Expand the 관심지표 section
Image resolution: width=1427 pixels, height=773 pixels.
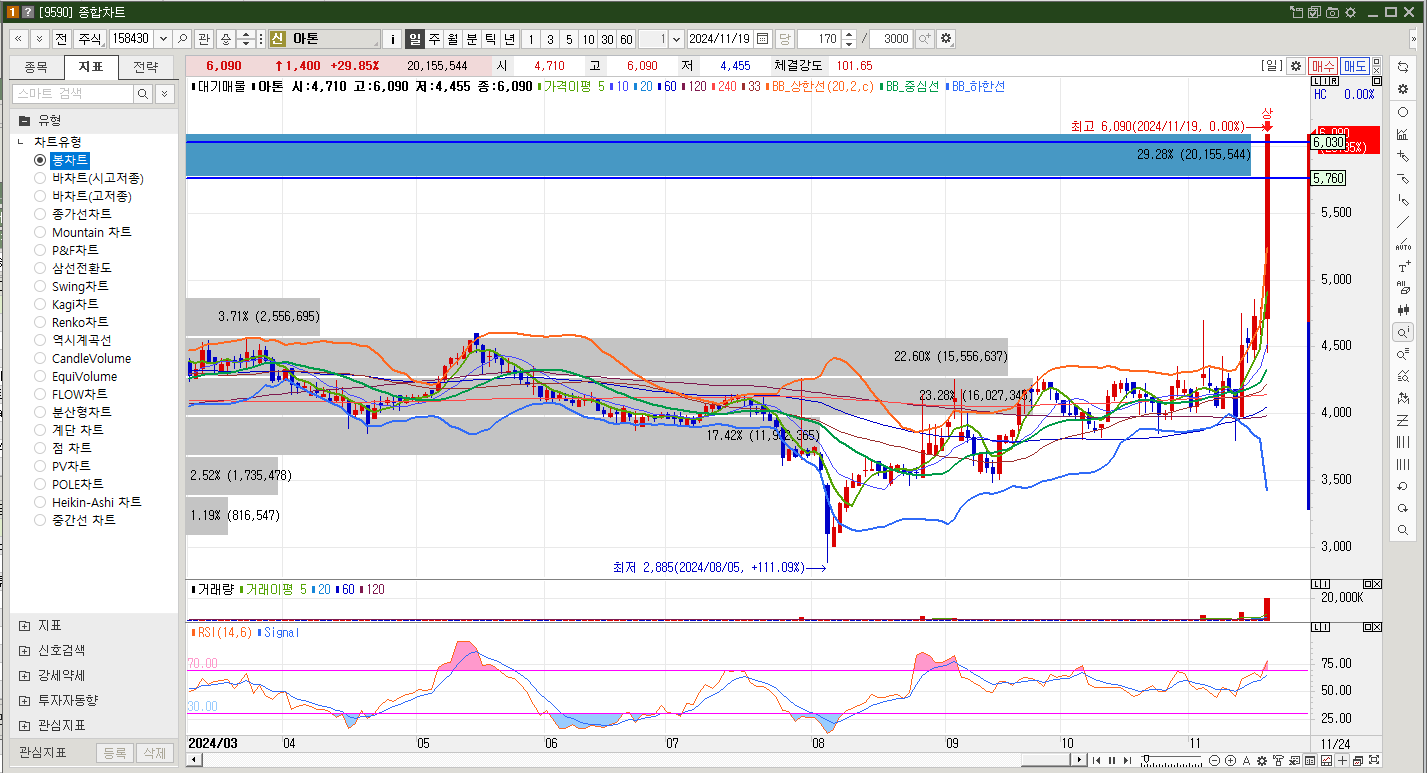tap(24, 725)
